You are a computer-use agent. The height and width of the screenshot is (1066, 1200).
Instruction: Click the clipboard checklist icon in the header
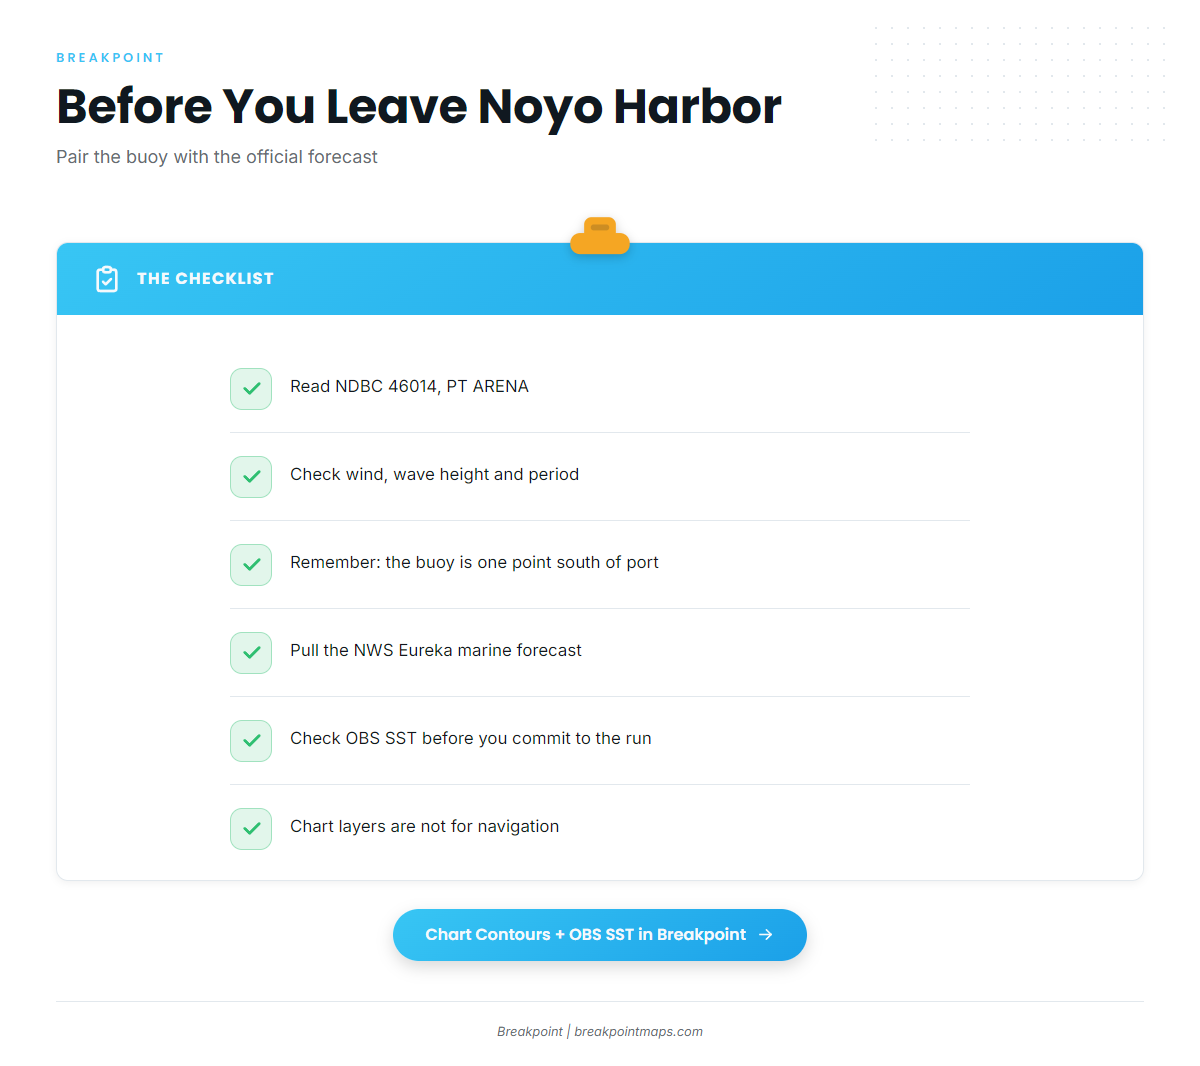point(107,279)
